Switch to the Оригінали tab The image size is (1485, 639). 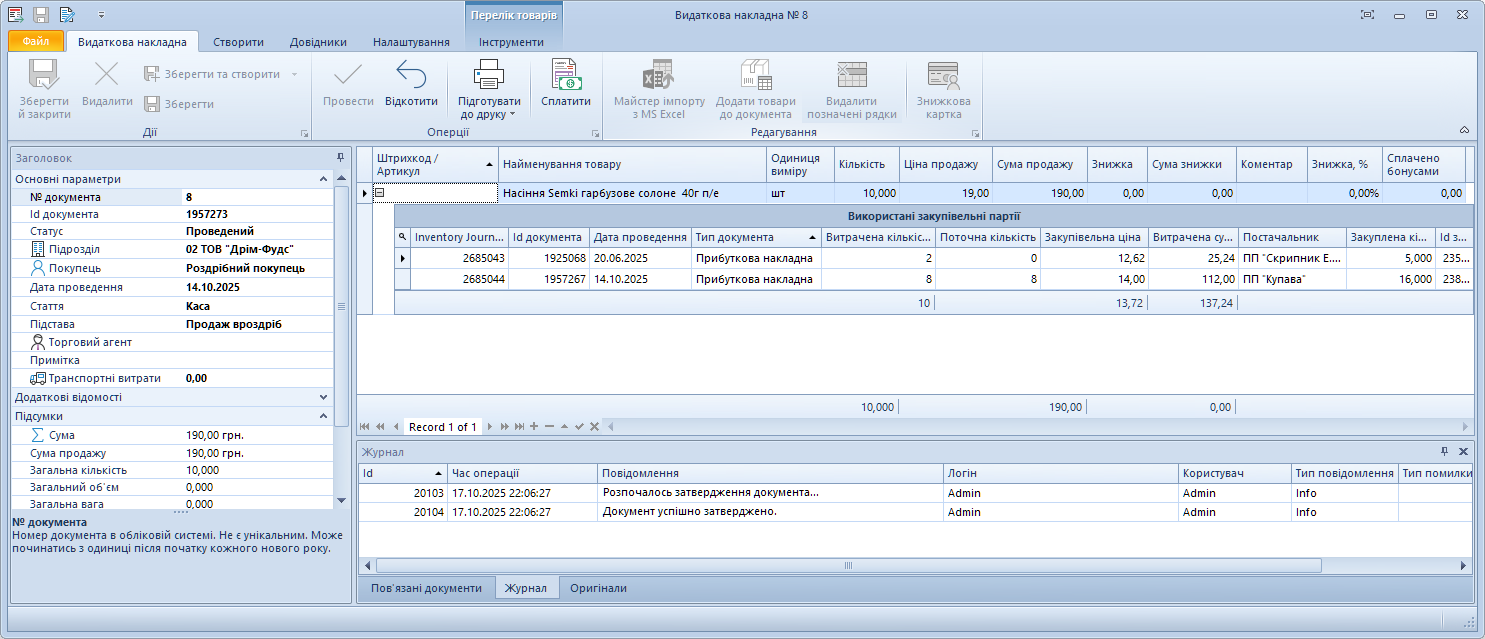[598, 588]
